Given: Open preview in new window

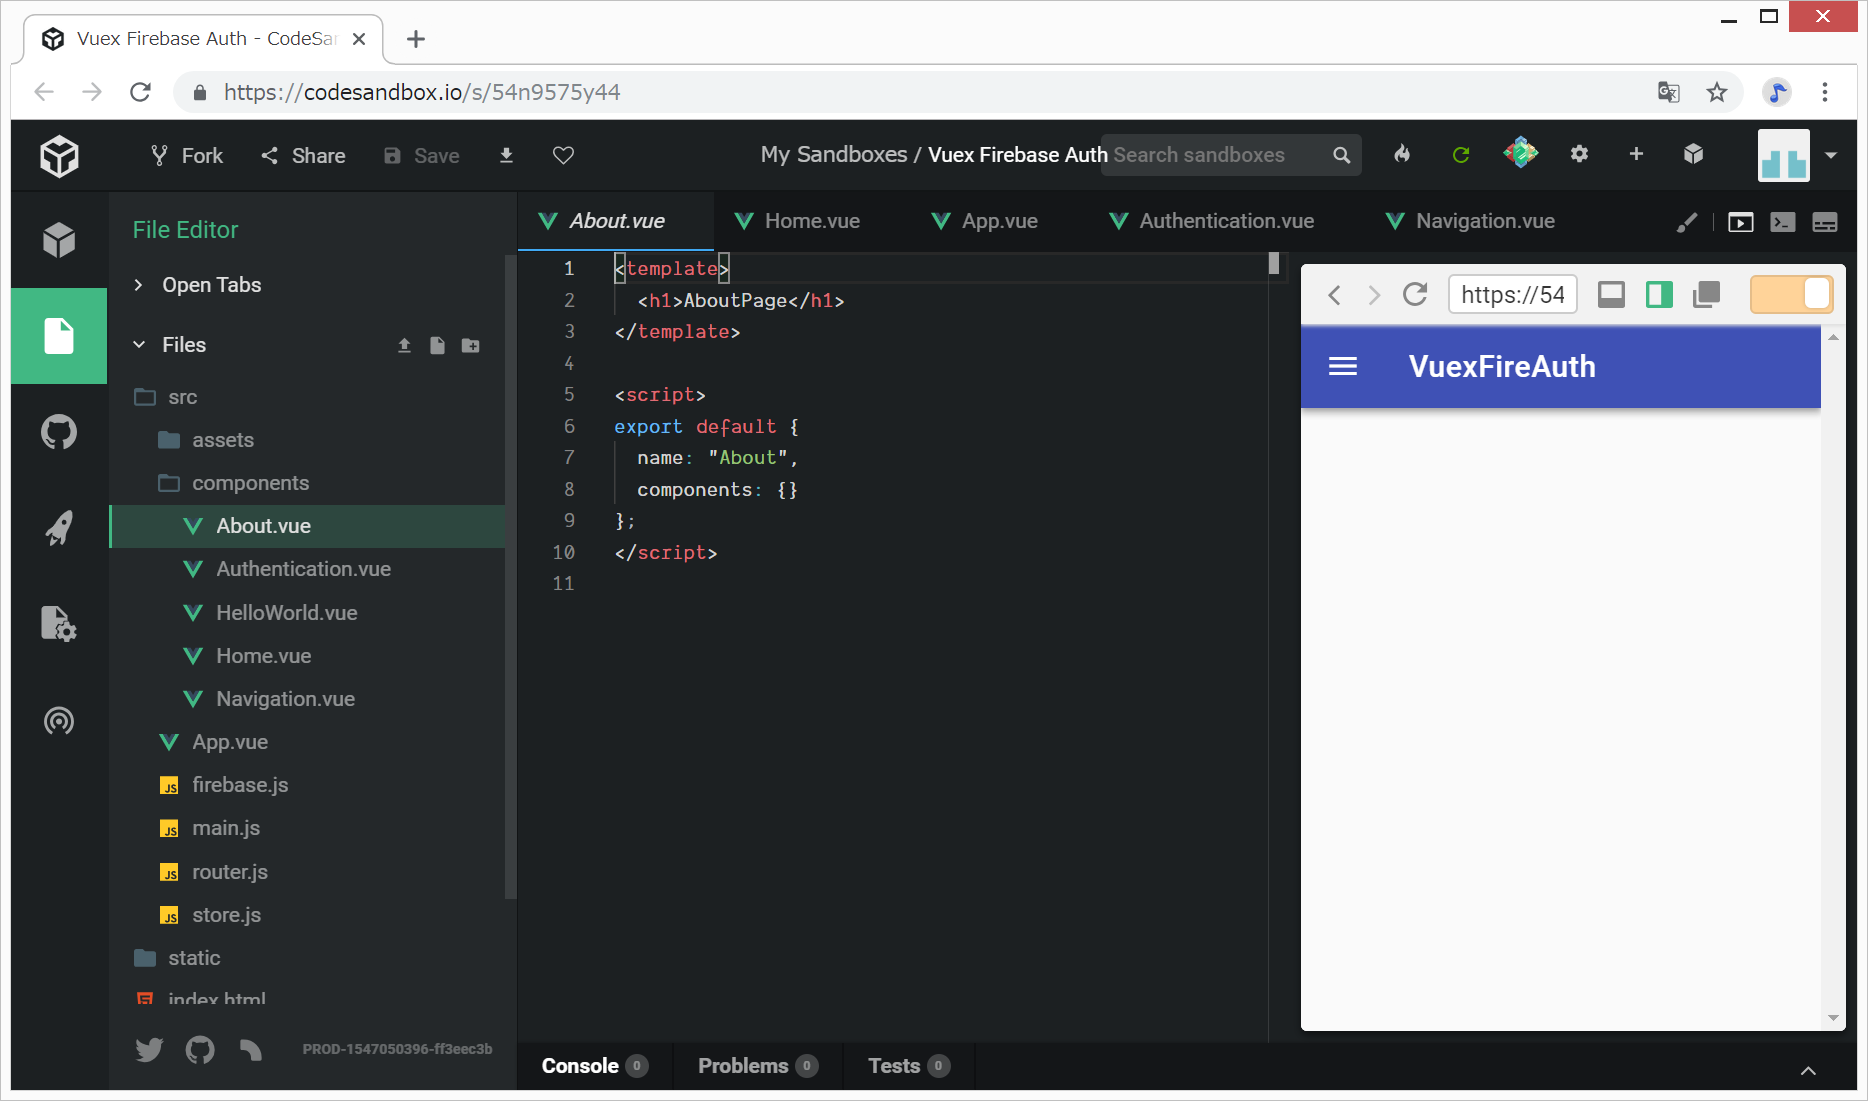Looking at the screenshot, I should pos(1706,294).
